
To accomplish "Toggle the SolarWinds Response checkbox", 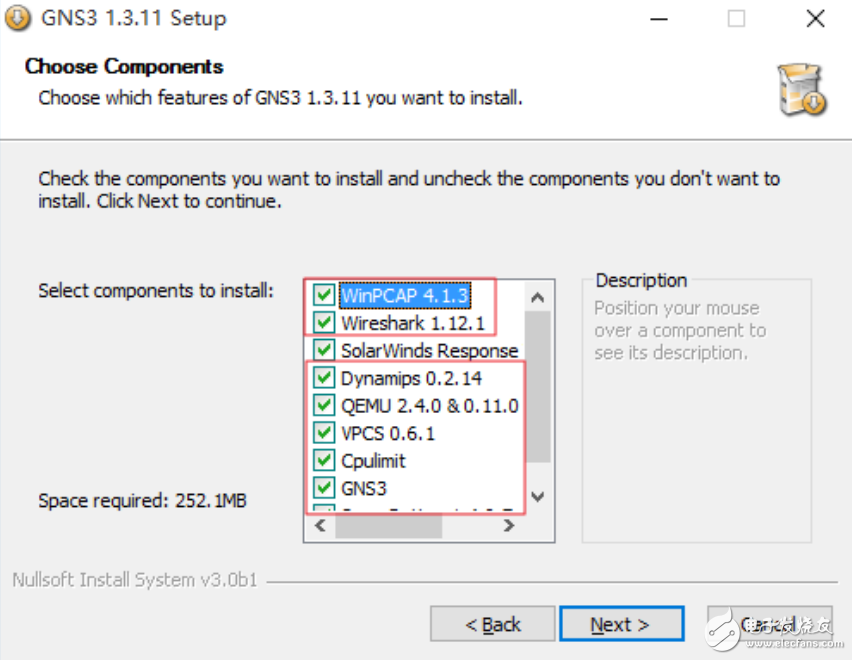I will click(x=323, y=350).
